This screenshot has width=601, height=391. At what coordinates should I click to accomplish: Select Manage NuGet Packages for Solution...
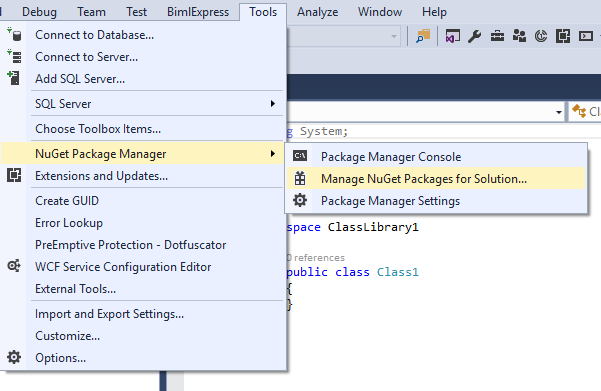coord(436,178)
